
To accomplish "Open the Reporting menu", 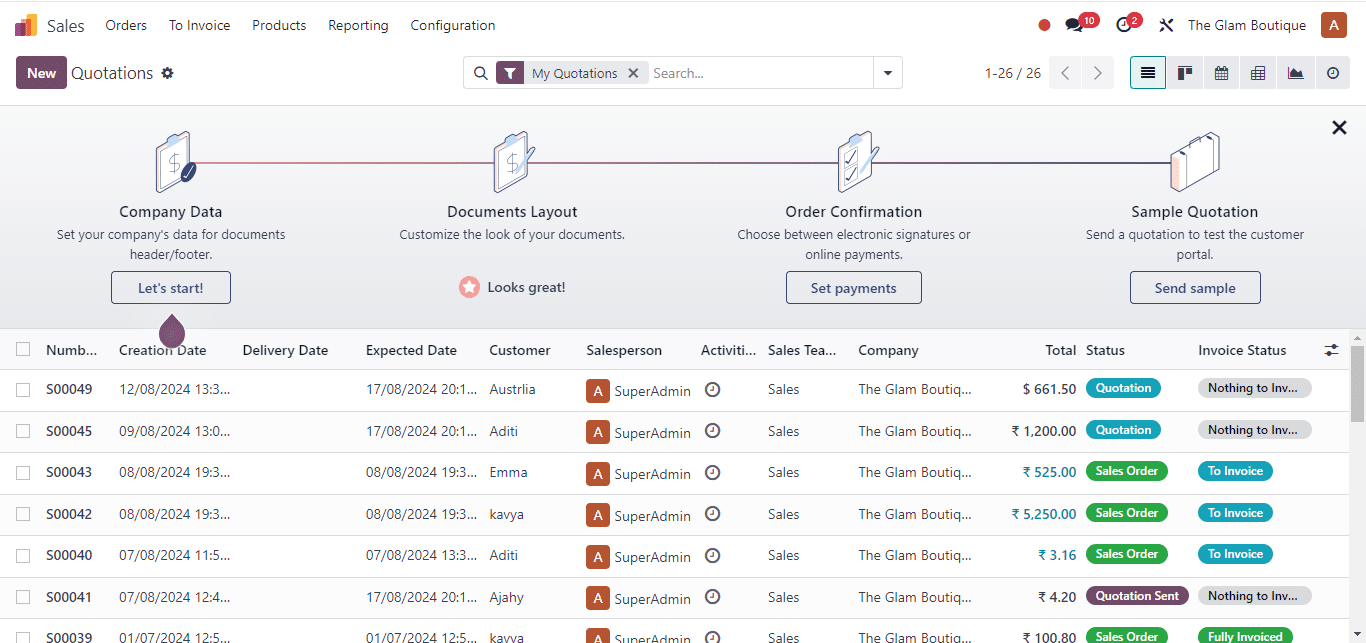I will point(358,24).
